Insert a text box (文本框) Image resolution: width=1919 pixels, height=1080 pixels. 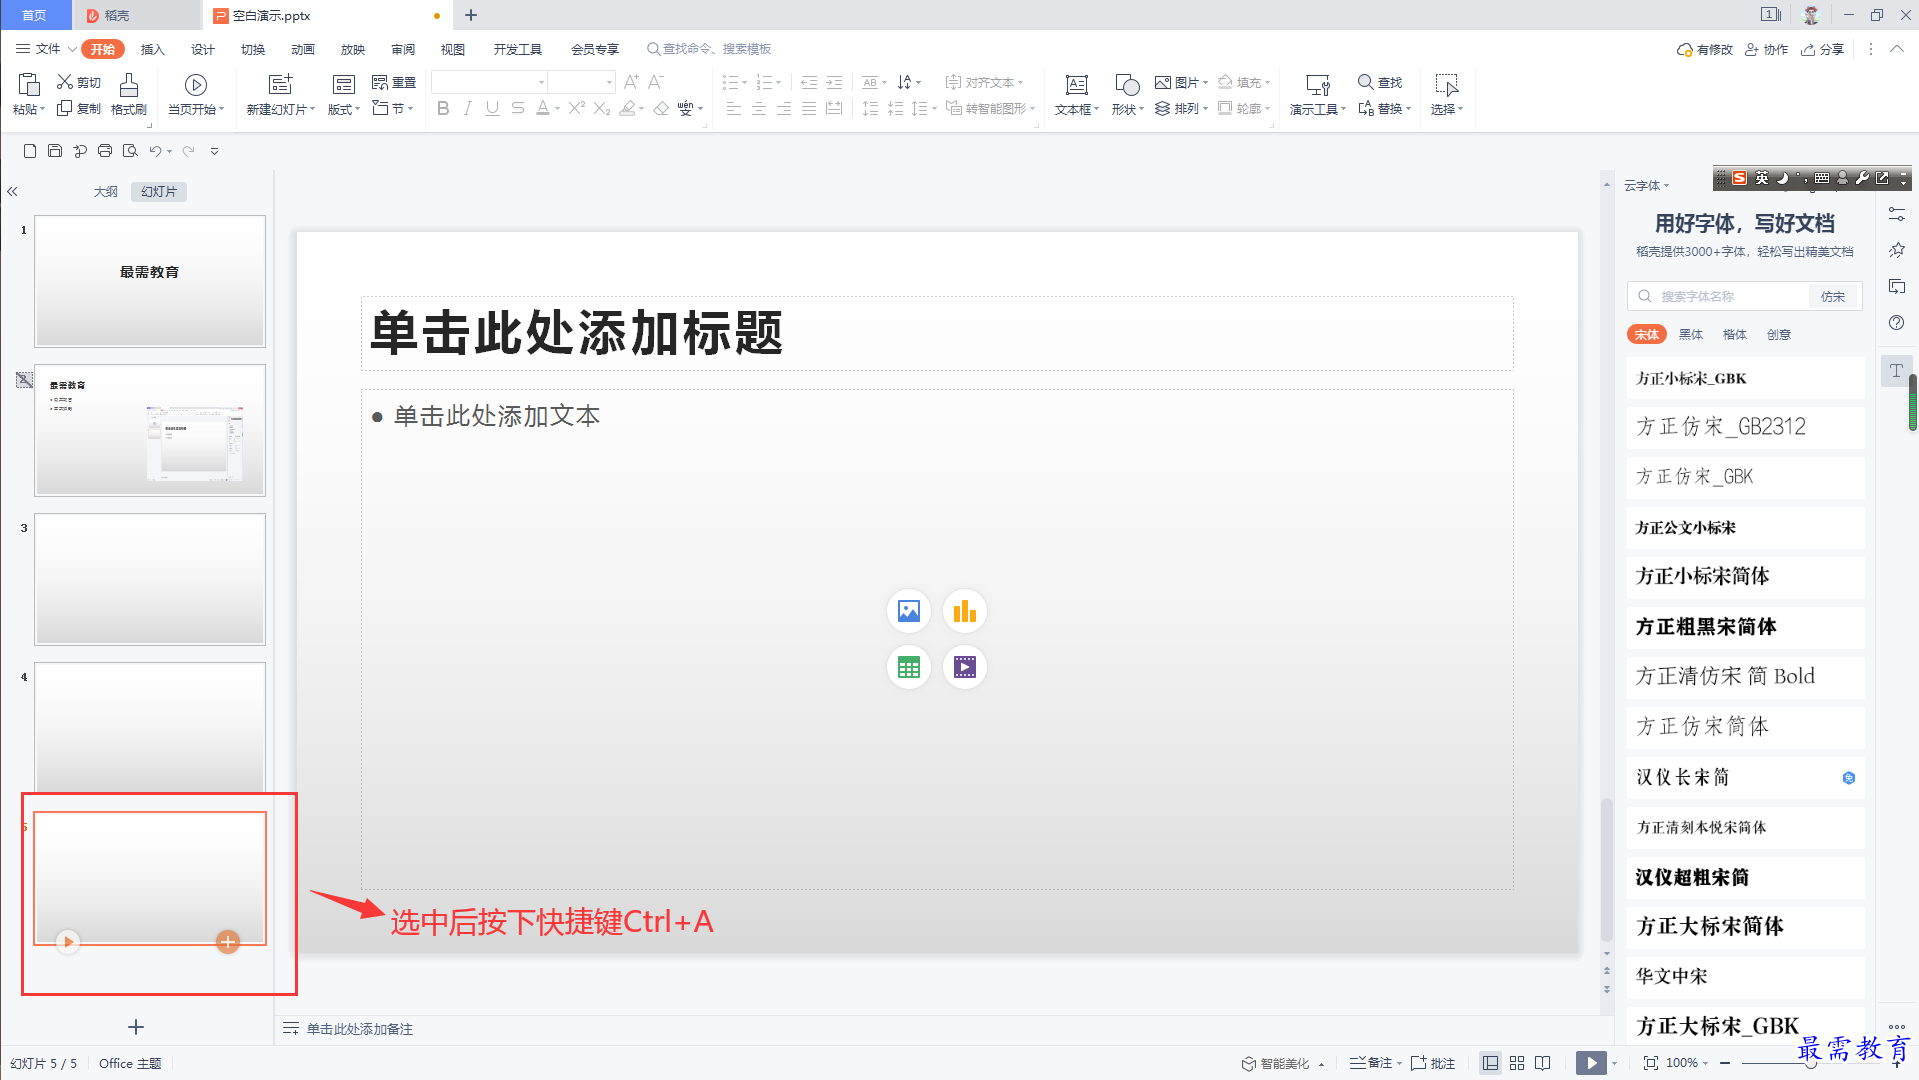point(1076,94)
